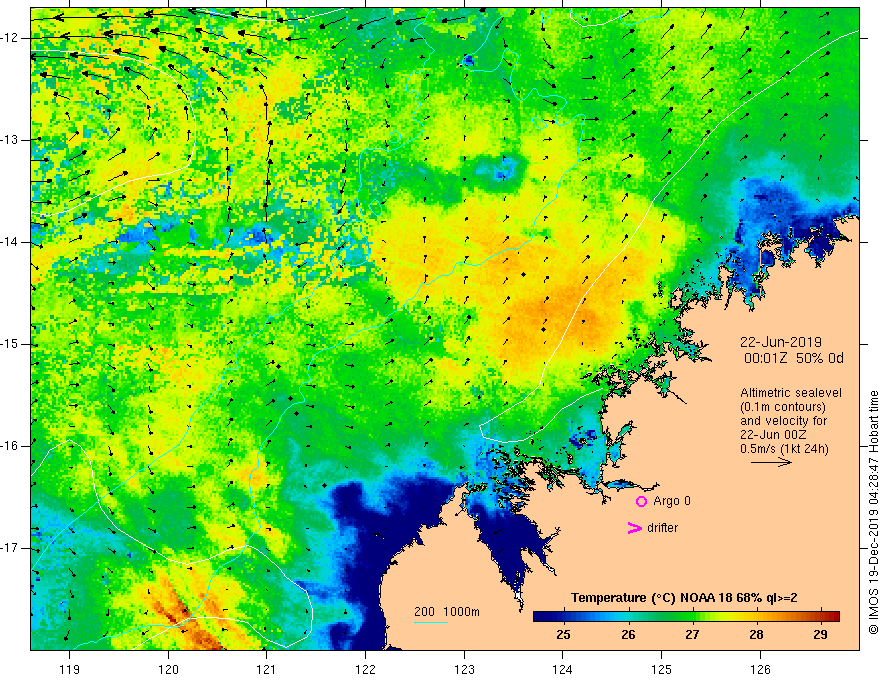Image resolution: width=880 pixels, height=680 pixels.
Task: Click the 200 1000m depth label
Action: (x=447, y=612)
